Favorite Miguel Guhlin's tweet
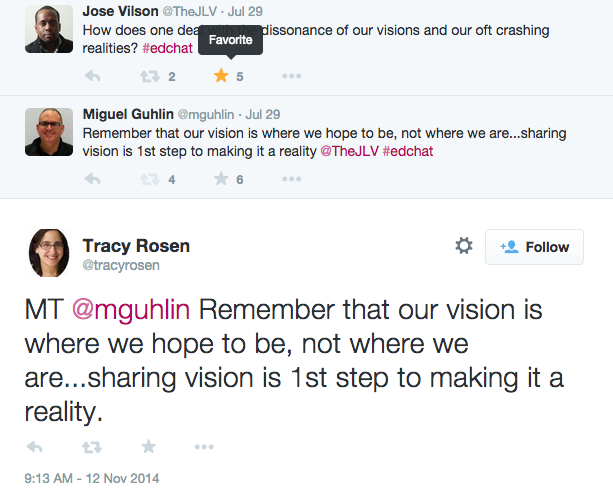 [x=221, y=179]
